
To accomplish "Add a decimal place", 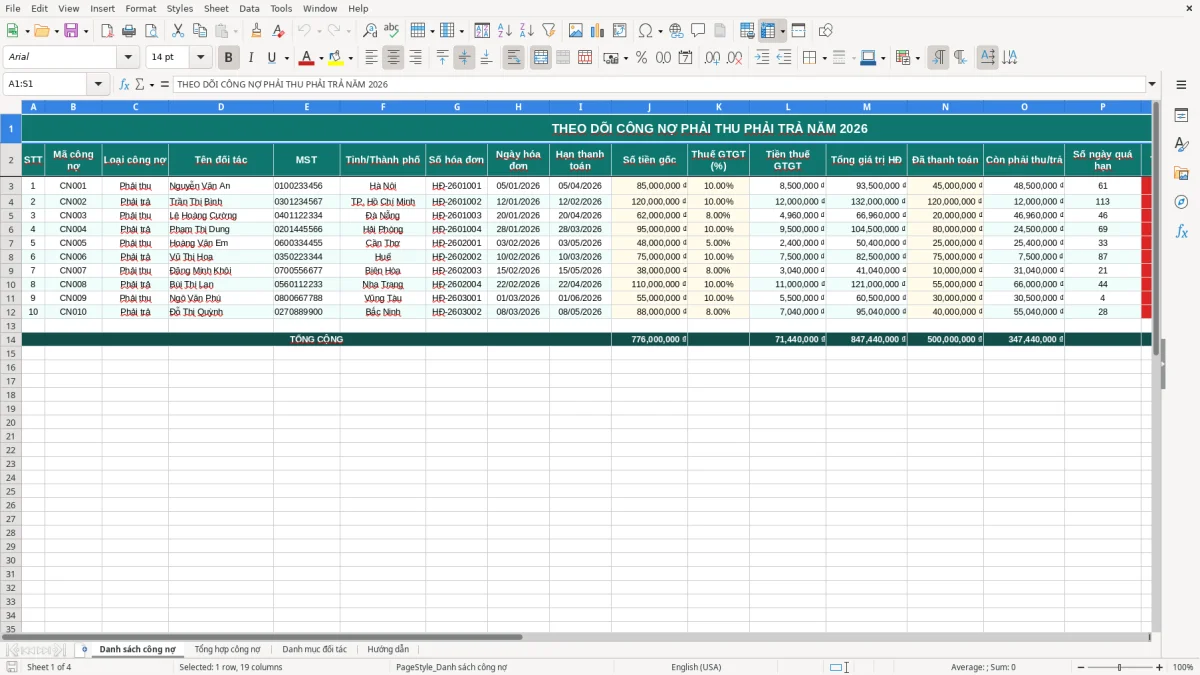I will [x=713, y=58].
